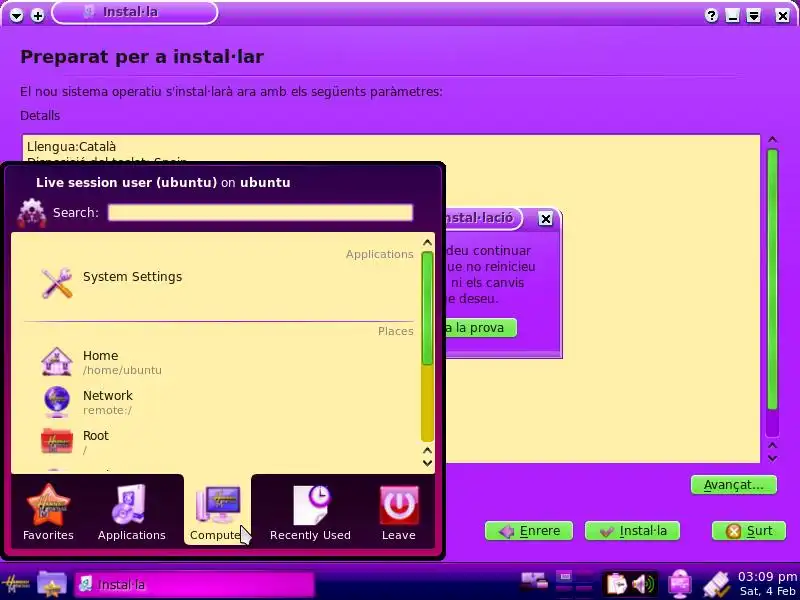Click the shade window button in title bar
Screen dimensions: 800x600
coord(754,15)
